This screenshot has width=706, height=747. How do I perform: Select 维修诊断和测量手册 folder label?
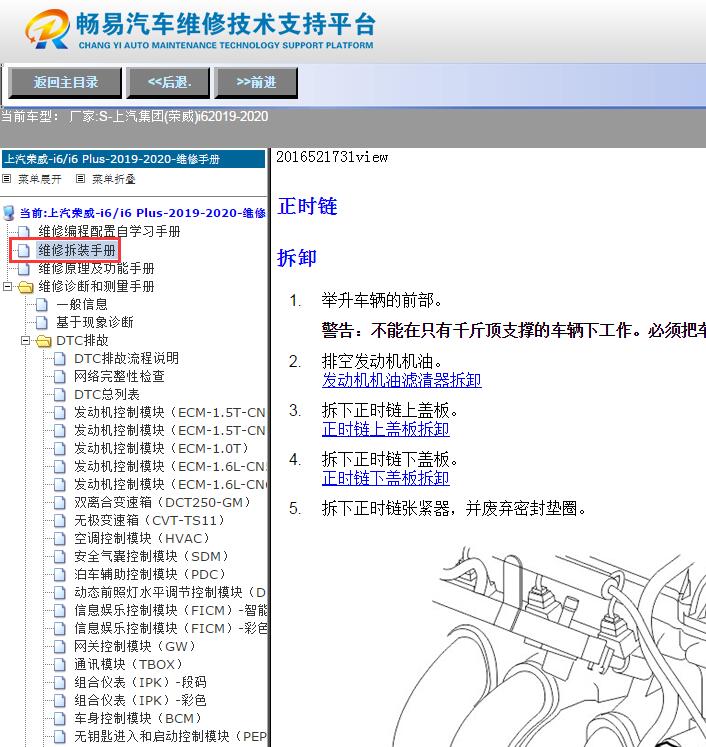pyautogui.click(x=96, y=286)
